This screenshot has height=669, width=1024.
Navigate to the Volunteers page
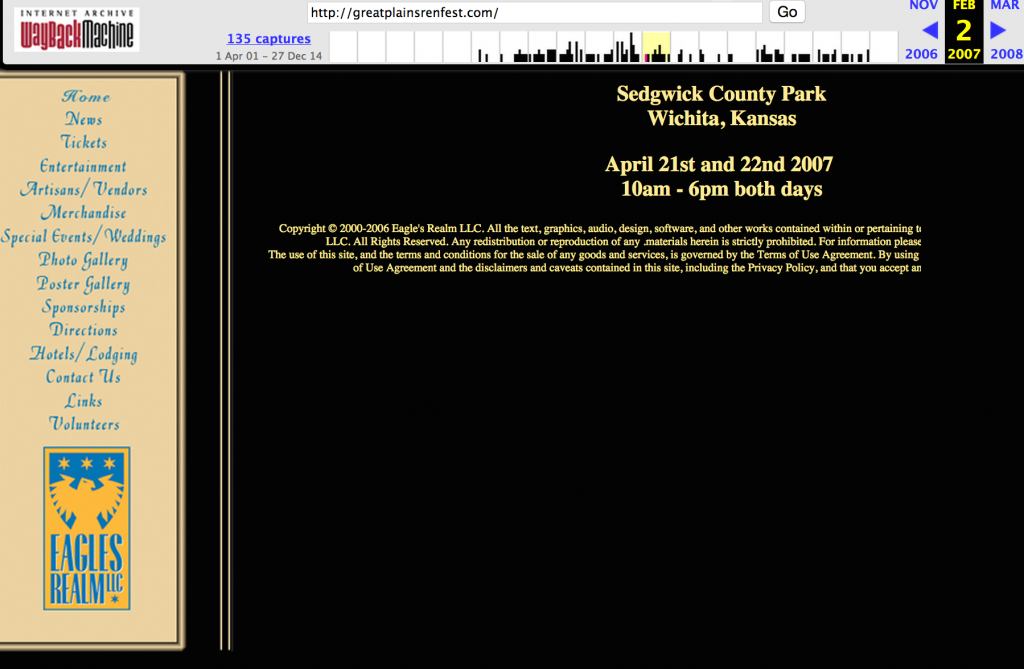(84, 424)
